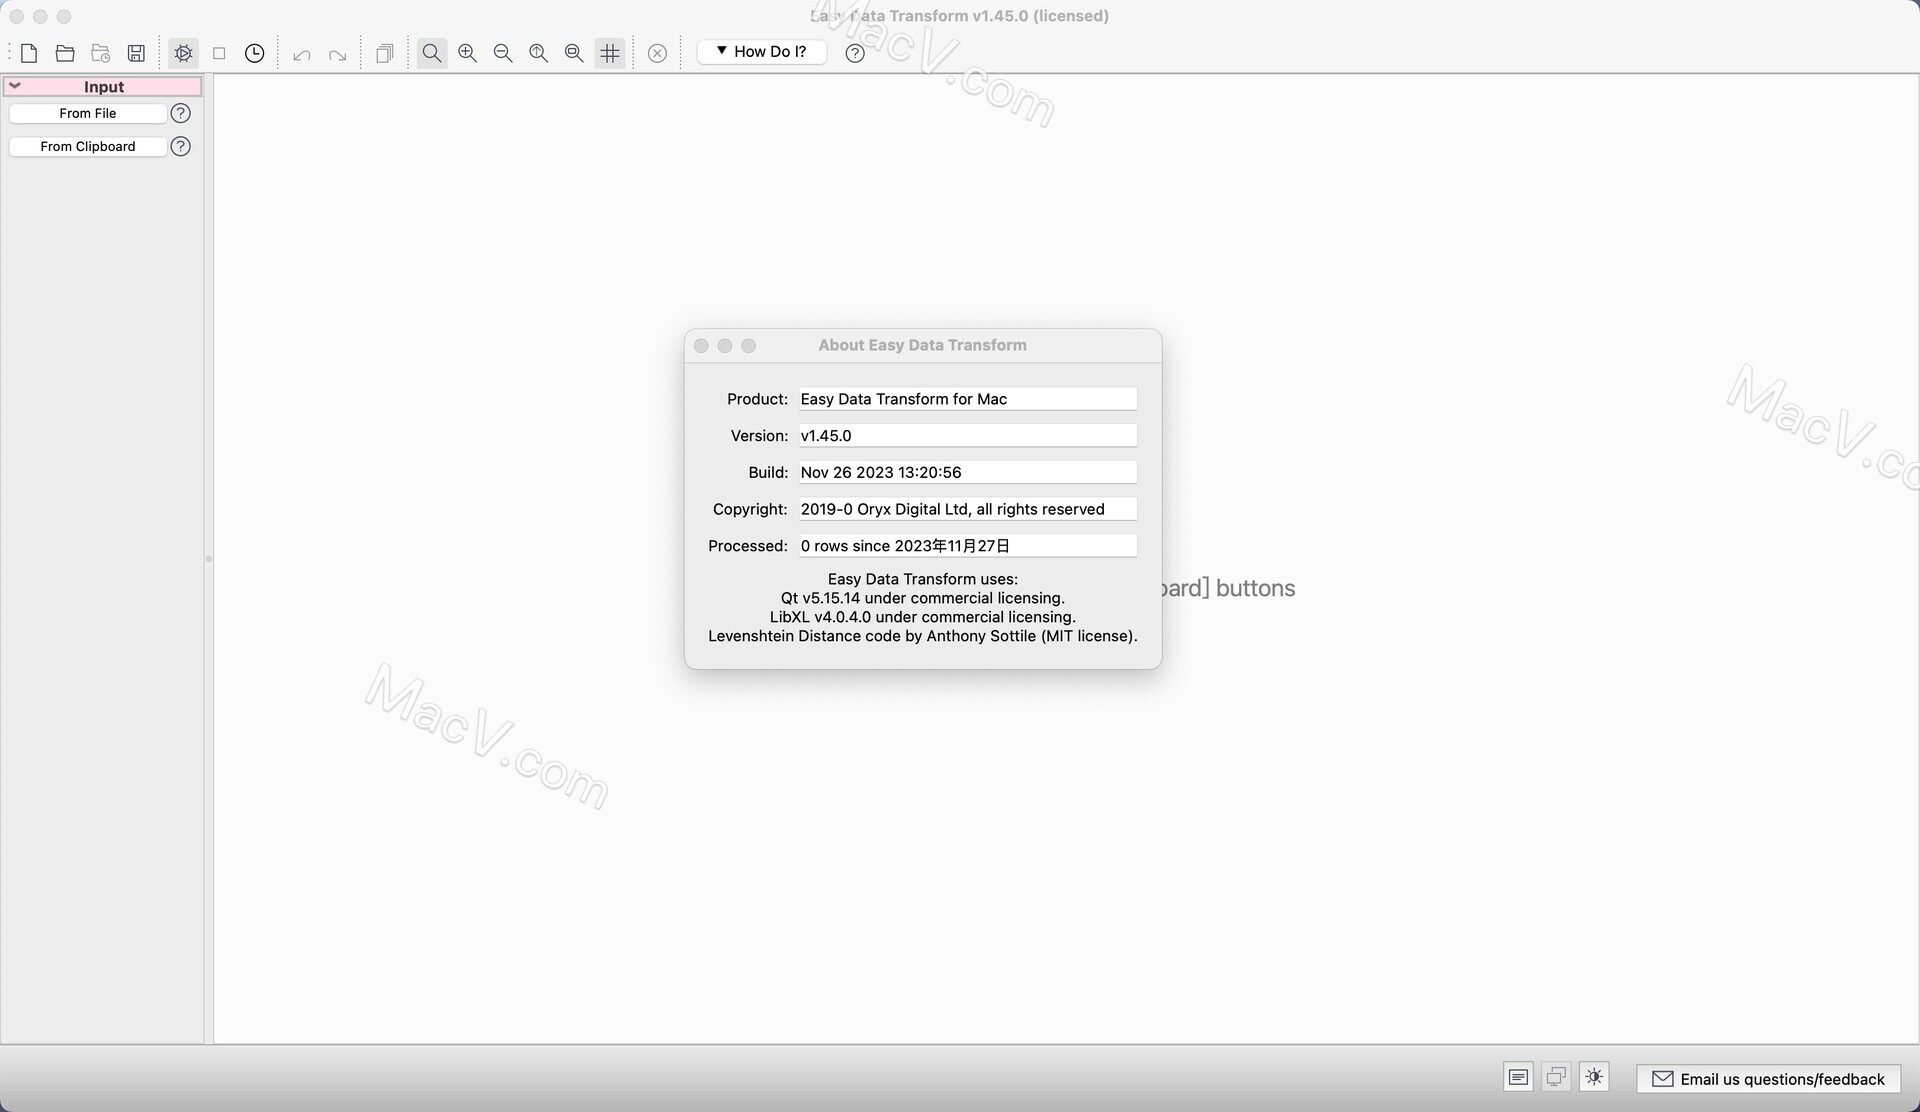The image size is (1920, 1112).
Task: Click the About Easy Data Transform title
Action: (x=922, y=345)
